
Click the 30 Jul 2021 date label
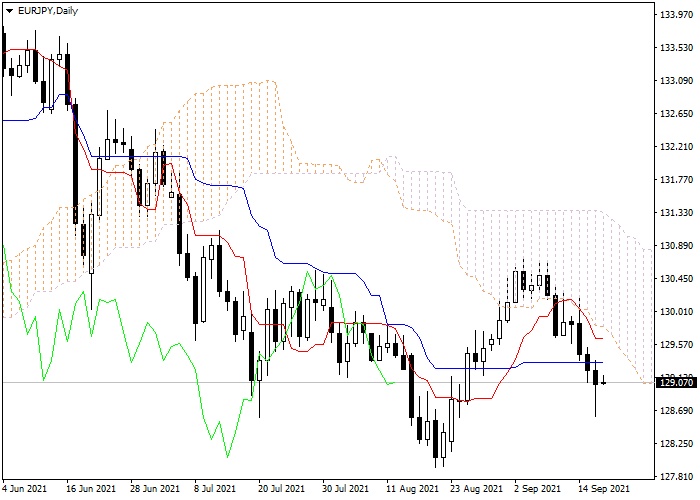click(344, 489)
